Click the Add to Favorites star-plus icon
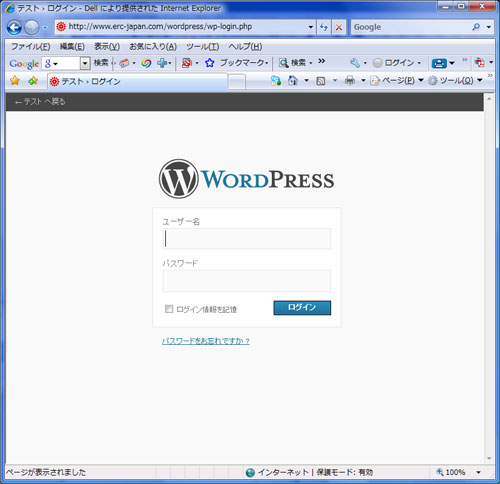The height and width of the screenshot is (484, 500). [33, 81]
